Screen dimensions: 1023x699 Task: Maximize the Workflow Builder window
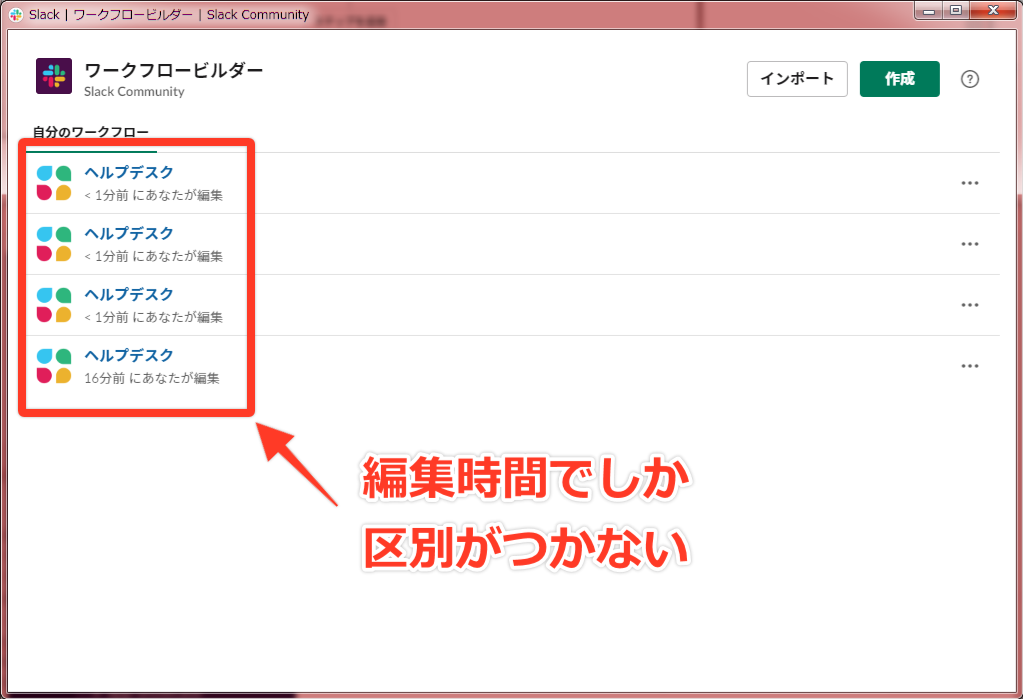coord(955,10)
